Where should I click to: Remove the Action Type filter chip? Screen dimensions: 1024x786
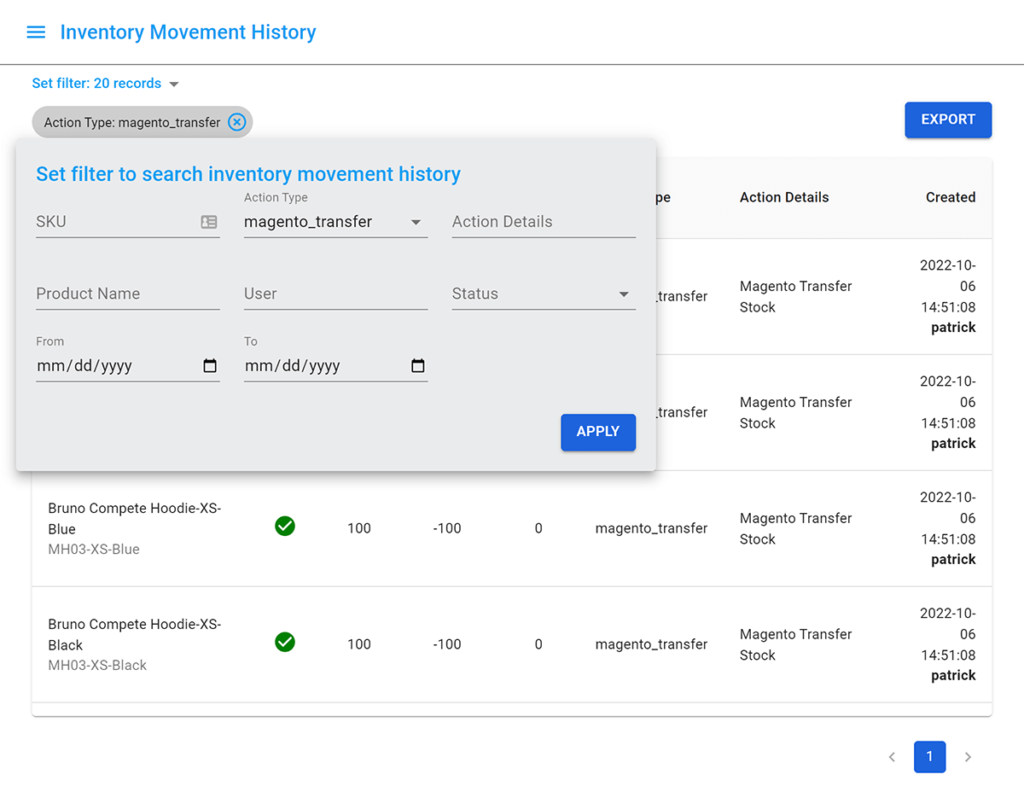click(x=237, y=122)
